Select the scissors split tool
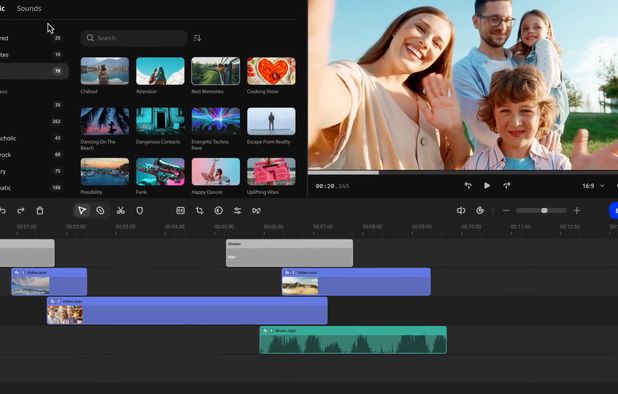 pyautogui.click(x=121, y=210)
